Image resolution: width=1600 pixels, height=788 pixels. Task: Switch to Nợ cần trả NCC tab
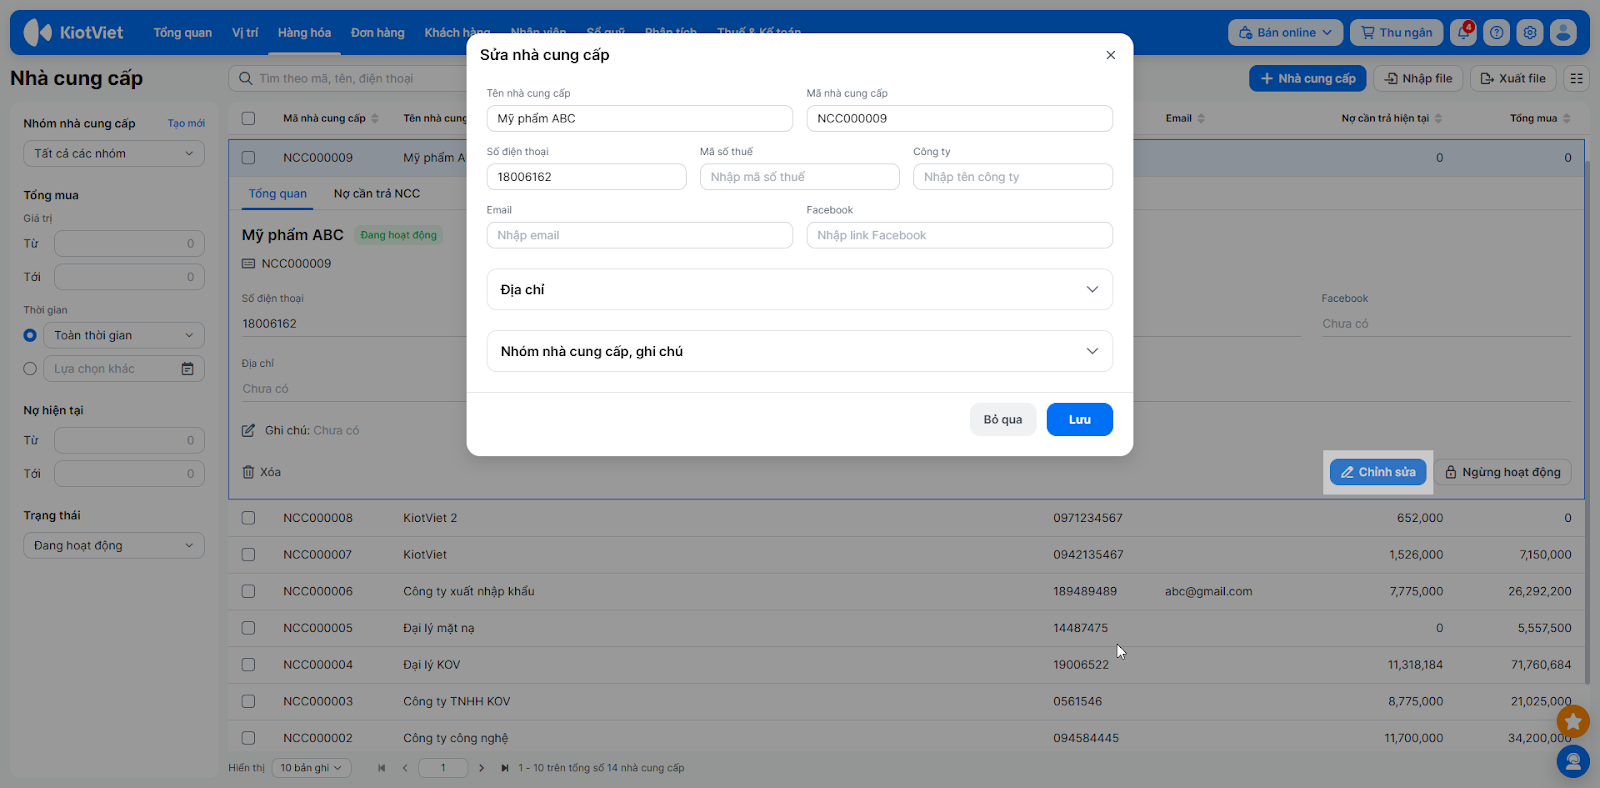[x=377, y=194]
